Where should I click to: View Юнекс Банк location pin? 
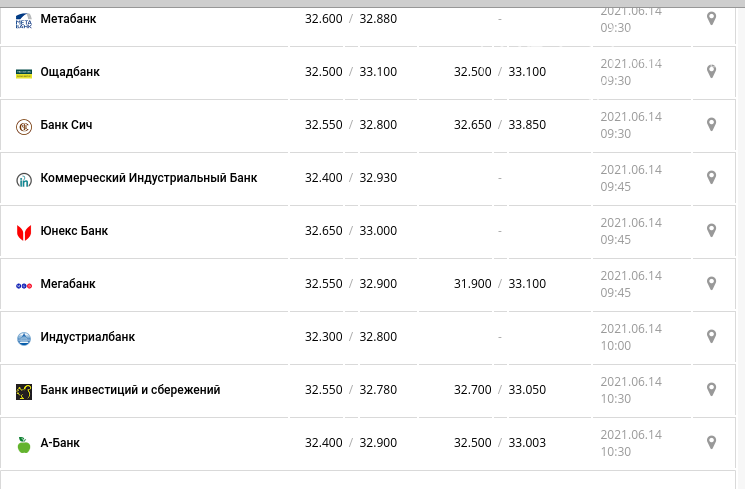click(x=711, y=230)
